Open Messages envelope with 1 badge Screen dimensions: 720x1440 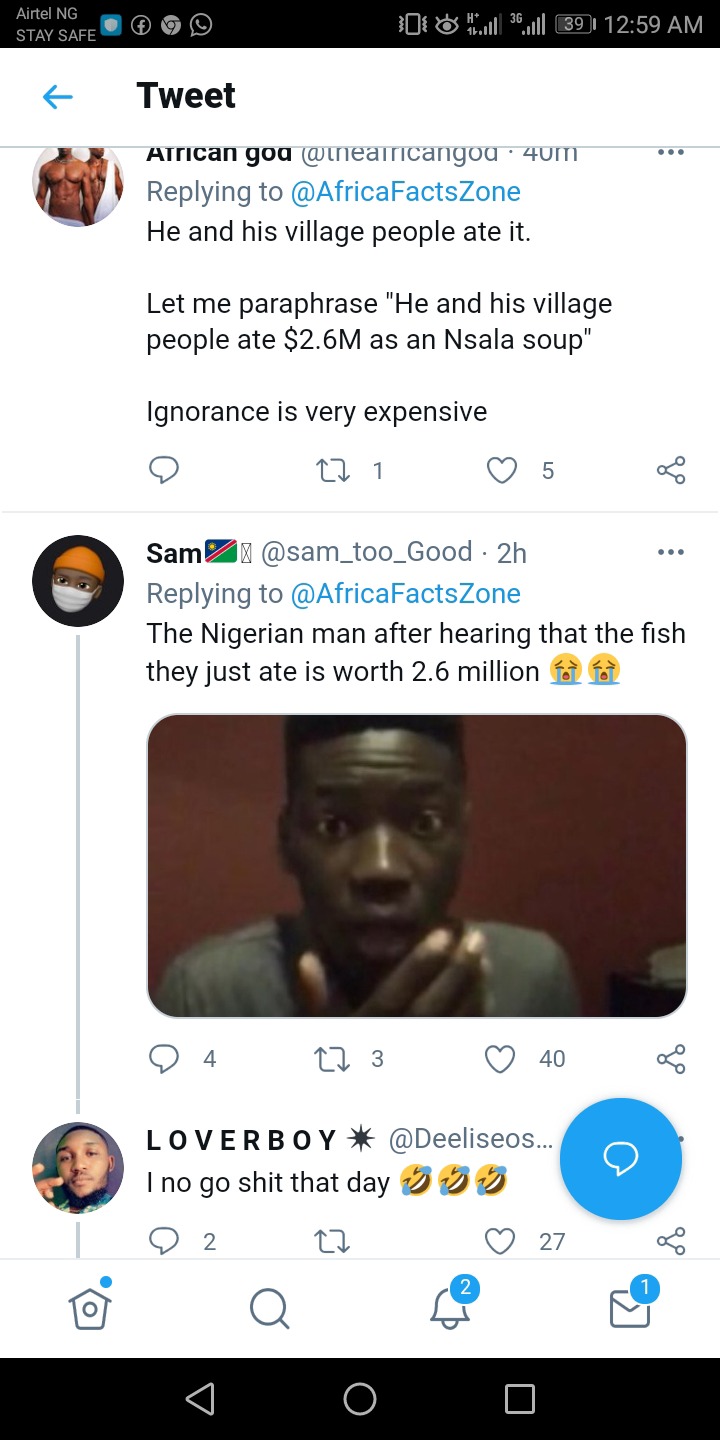[631, 1304]
